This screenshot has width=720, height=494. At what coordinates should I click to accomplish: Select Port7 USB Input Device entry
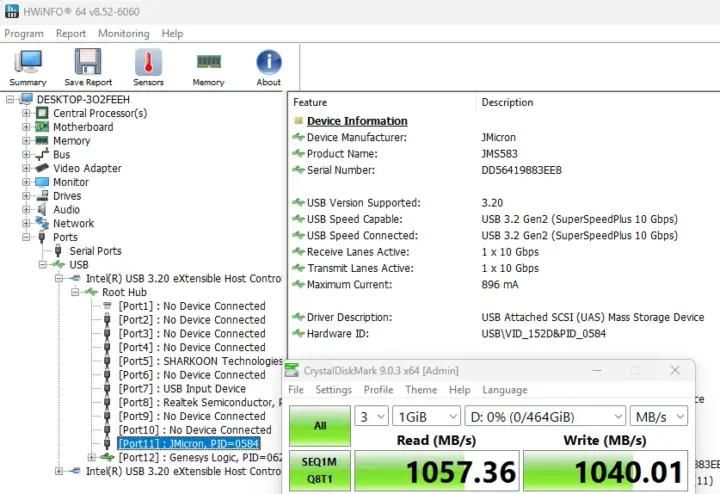pyautogui.click(x=182, y=388)
